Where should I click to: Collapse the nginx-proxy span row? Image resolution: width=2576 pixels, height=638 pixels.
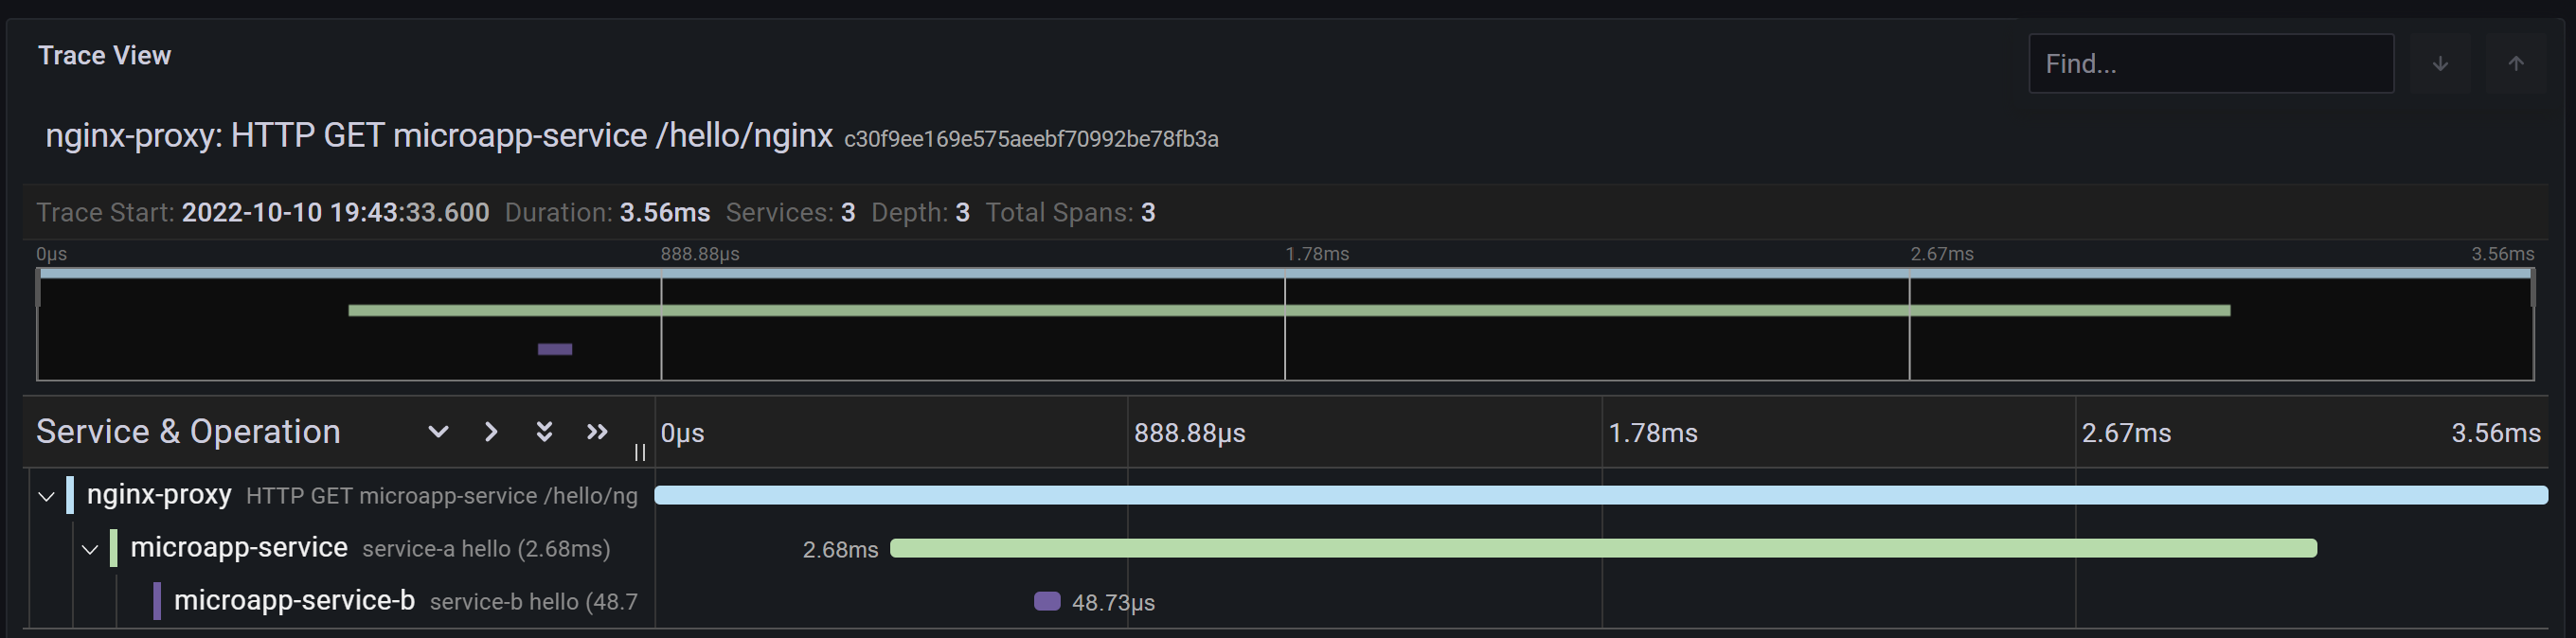point(46,496)
